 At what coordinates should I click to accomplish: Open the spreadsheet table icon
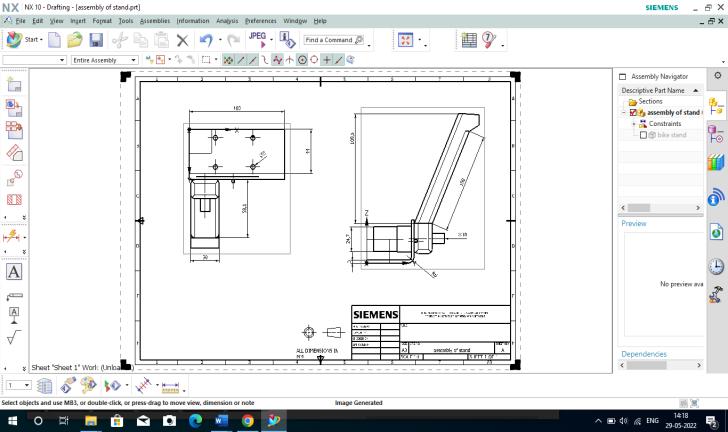pos(469,40)
